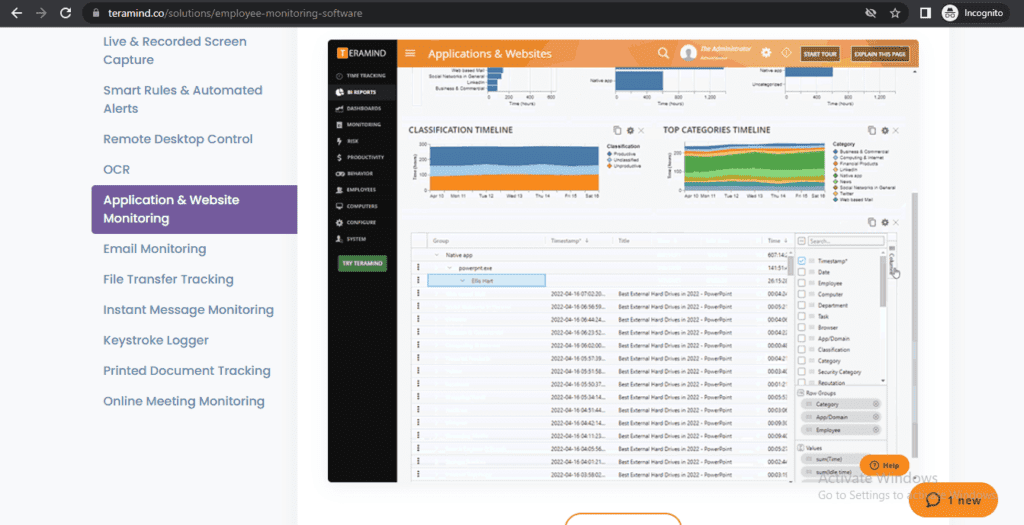This screenshot has height=525, width=1024.
Task: Collapse the Ellis Hart group row
Action: tap(462, 280)
